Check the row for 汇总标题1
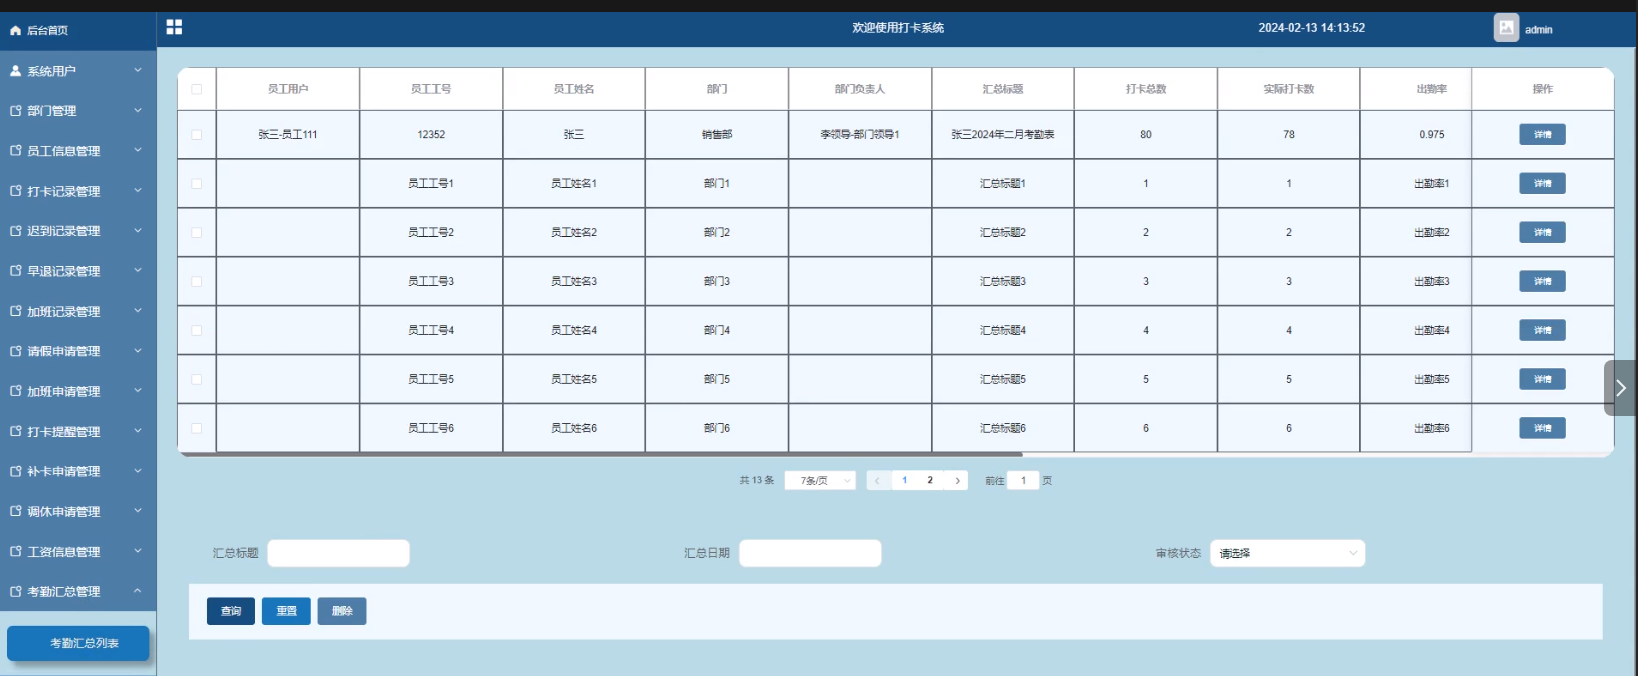Viewport: 1638px width, 676px height. click(197, 184)
